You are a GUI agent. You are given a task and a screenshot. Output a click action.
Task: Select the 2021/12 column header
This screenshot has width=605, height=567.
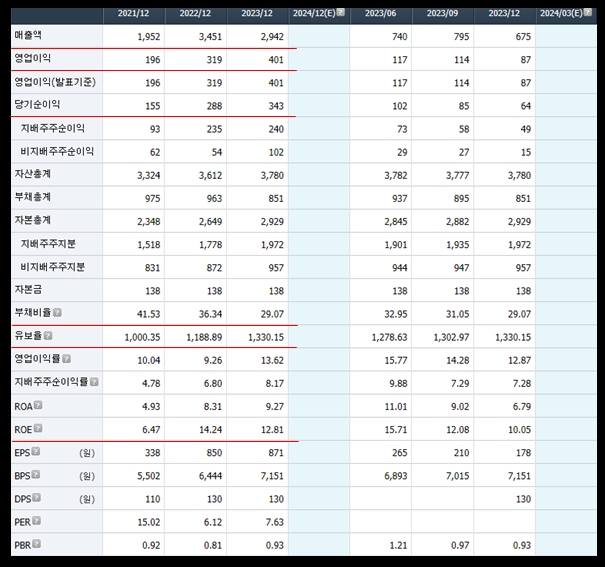[134, 14]
